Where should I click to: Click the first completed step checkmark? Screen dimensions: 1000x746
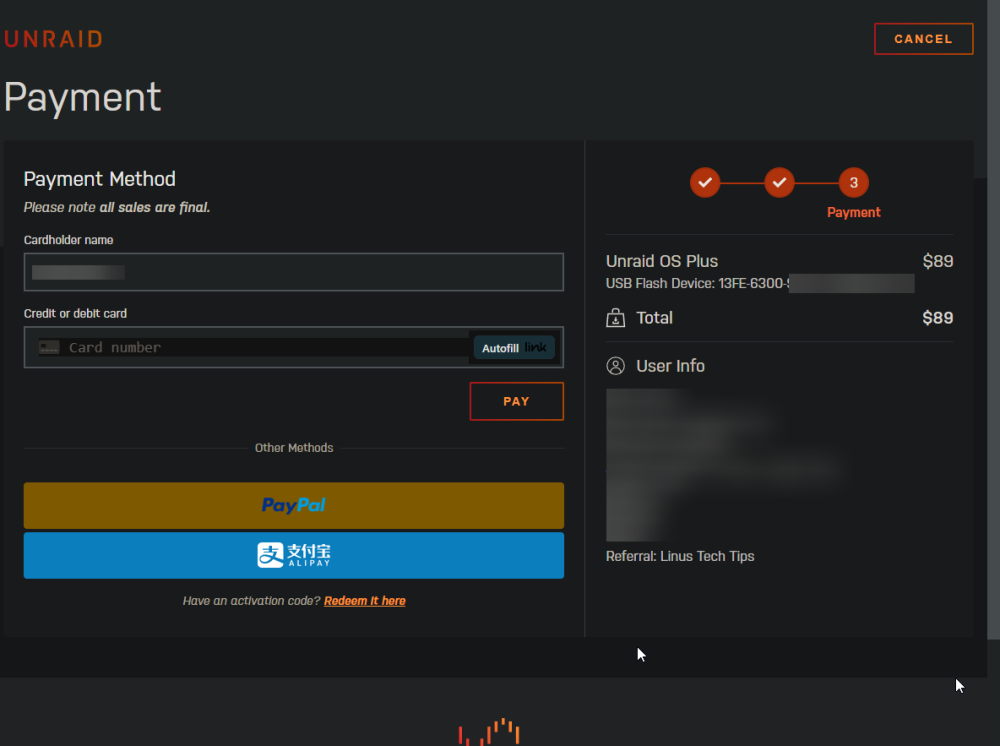point(705,183)
